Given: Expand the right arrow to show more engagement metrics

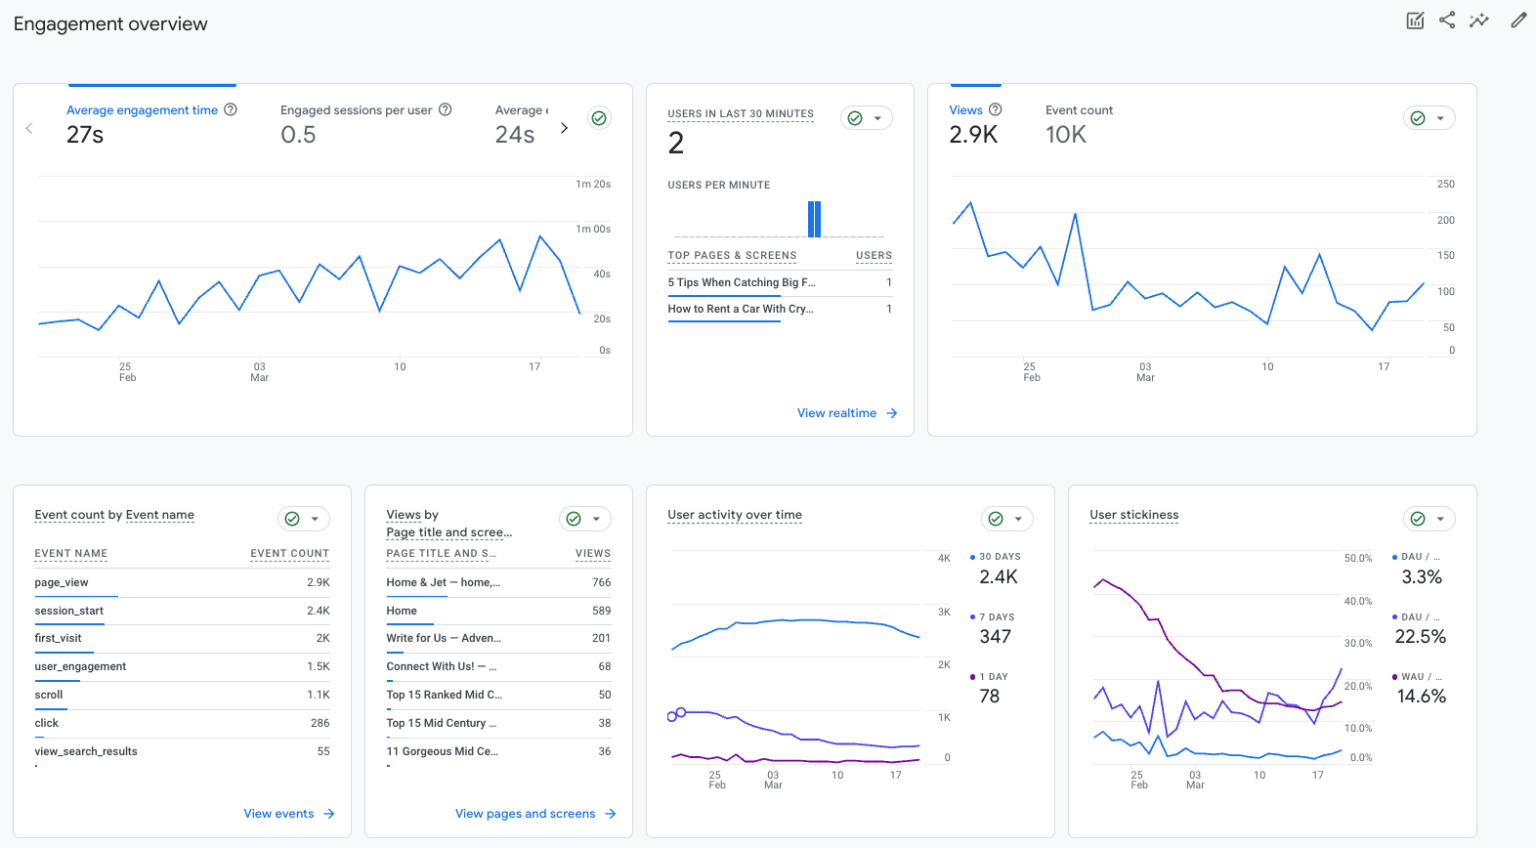Looking at the screenshot, I should (563, 127).
